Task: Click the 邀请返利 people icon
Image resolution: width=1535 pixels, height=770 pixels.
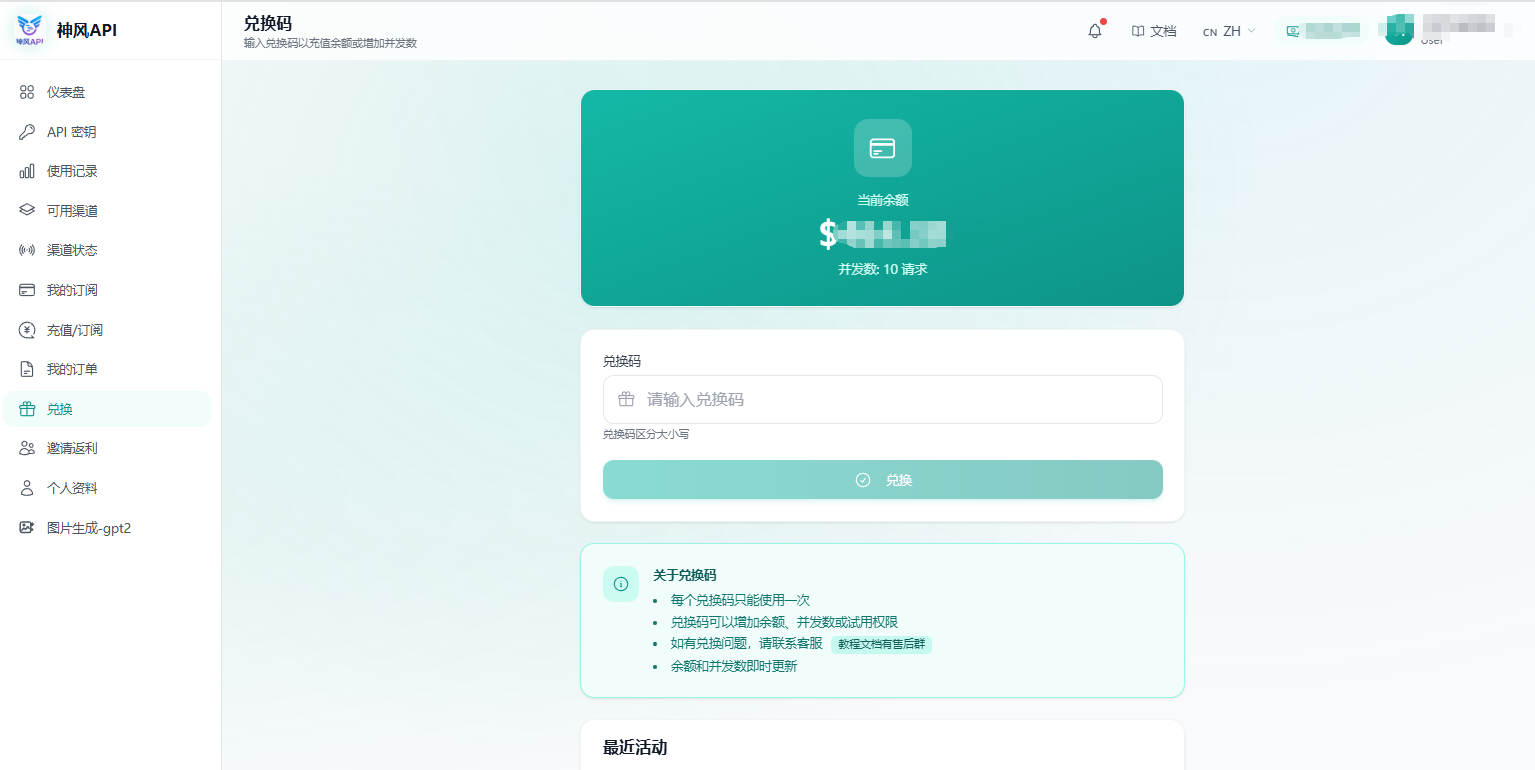Action: [x=27, y=448]
